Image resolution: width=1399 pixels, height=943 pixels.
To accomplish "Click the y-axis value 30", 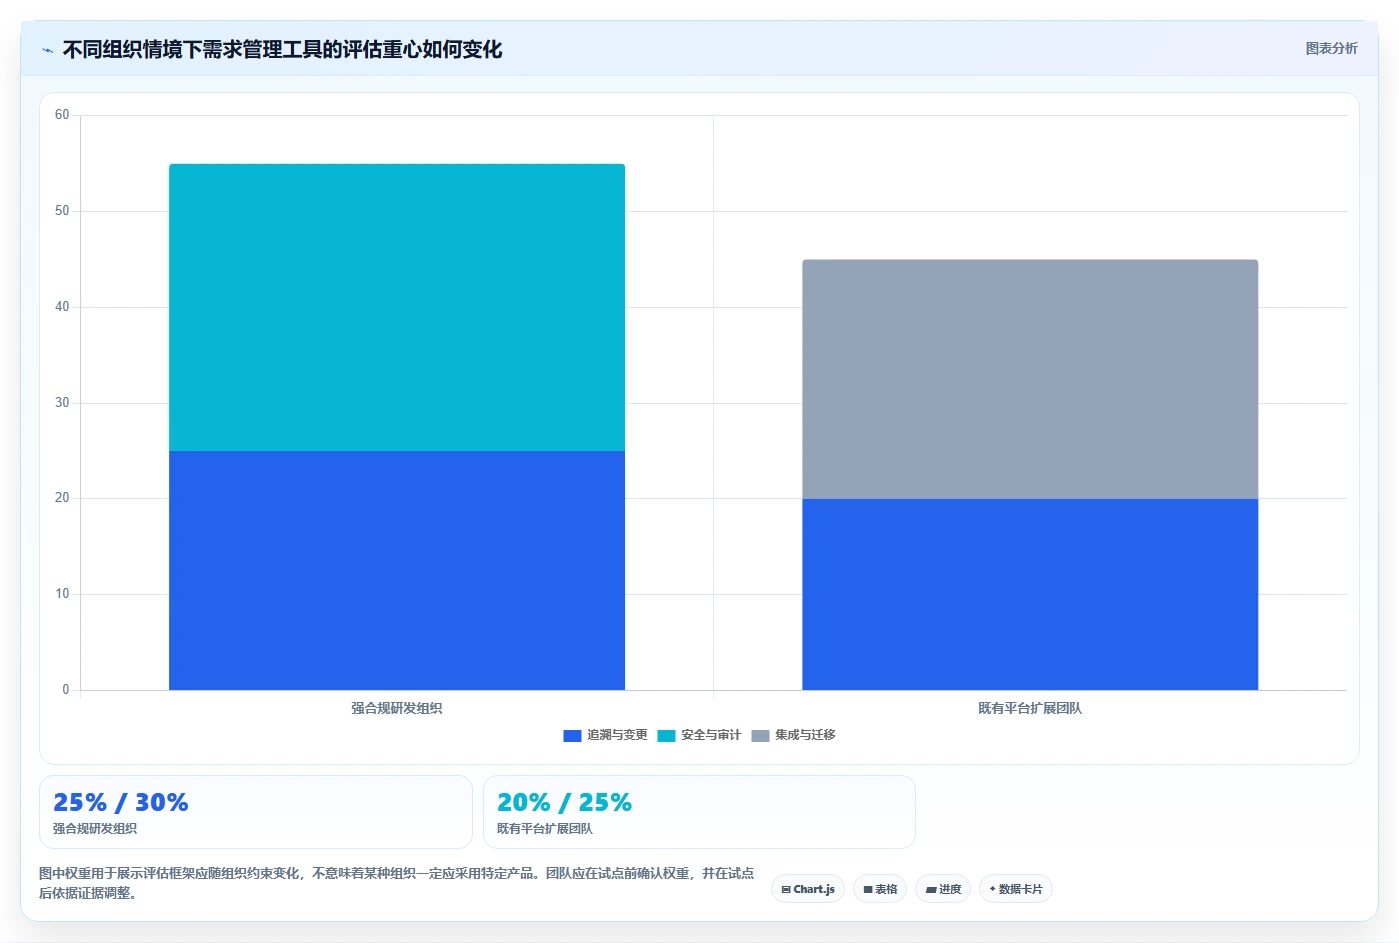I will (62, 403).
